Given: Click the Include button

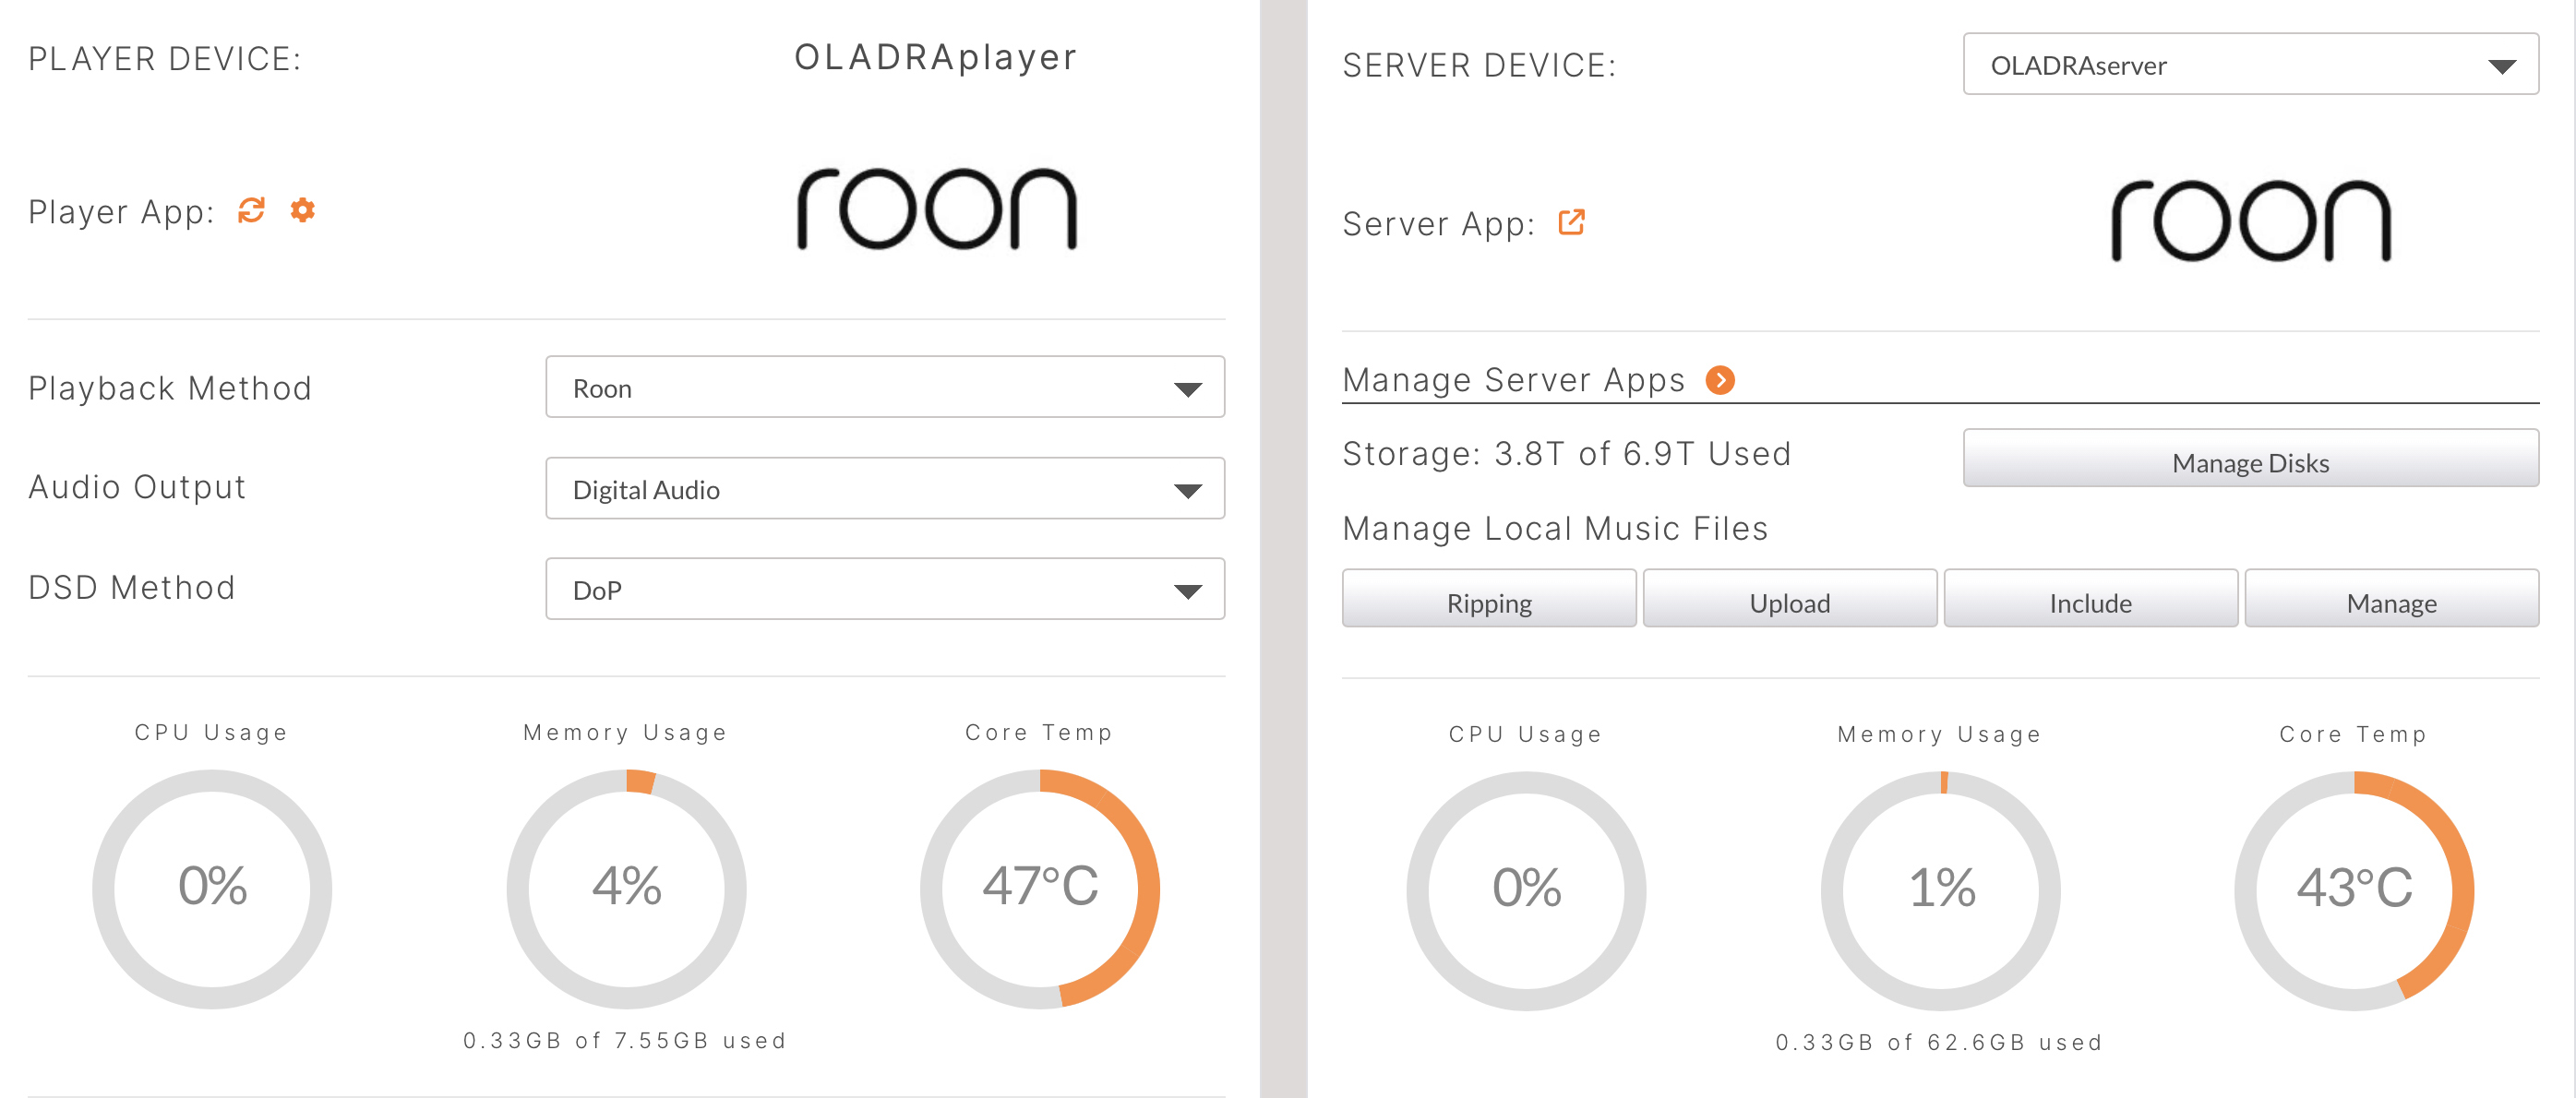Looking at the screenshot, I should pos(2090,602).
